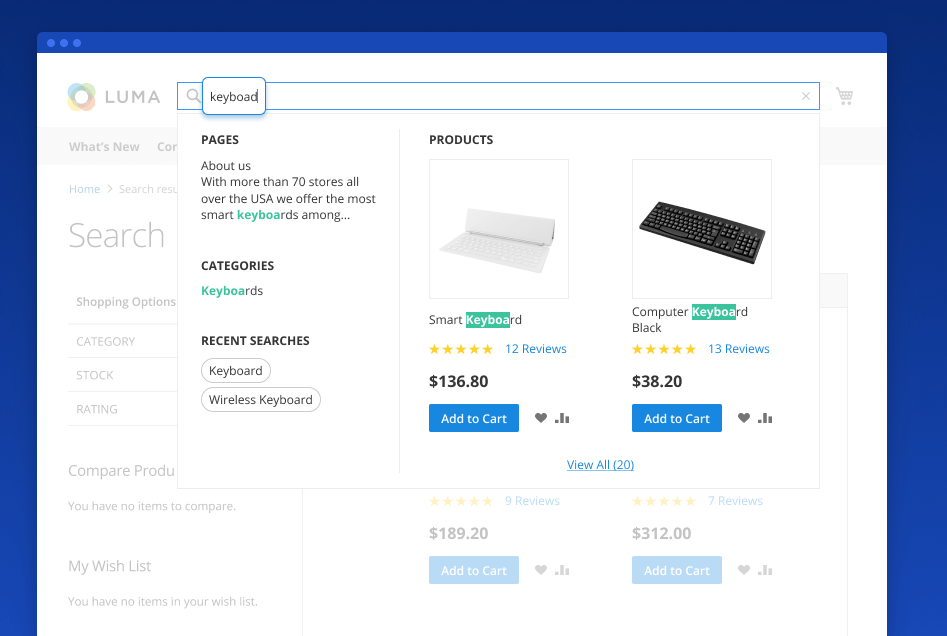
Task: Click the PRODUCTS heading
Action: tap(461, 140)
